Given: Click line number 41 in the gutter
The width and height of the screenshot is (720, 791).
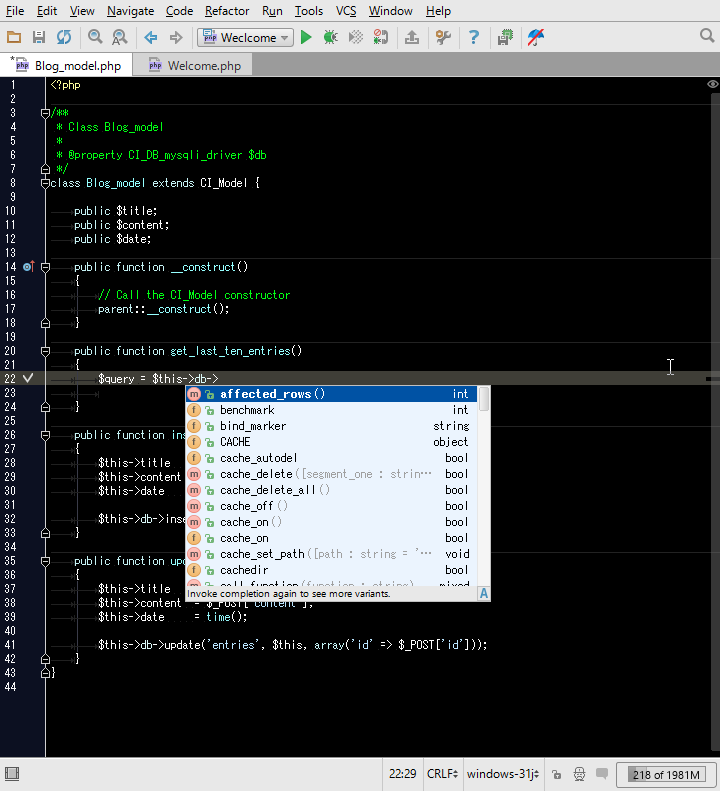Looking at the screenshot, I should pyautogui.click(x=10, y=645).
